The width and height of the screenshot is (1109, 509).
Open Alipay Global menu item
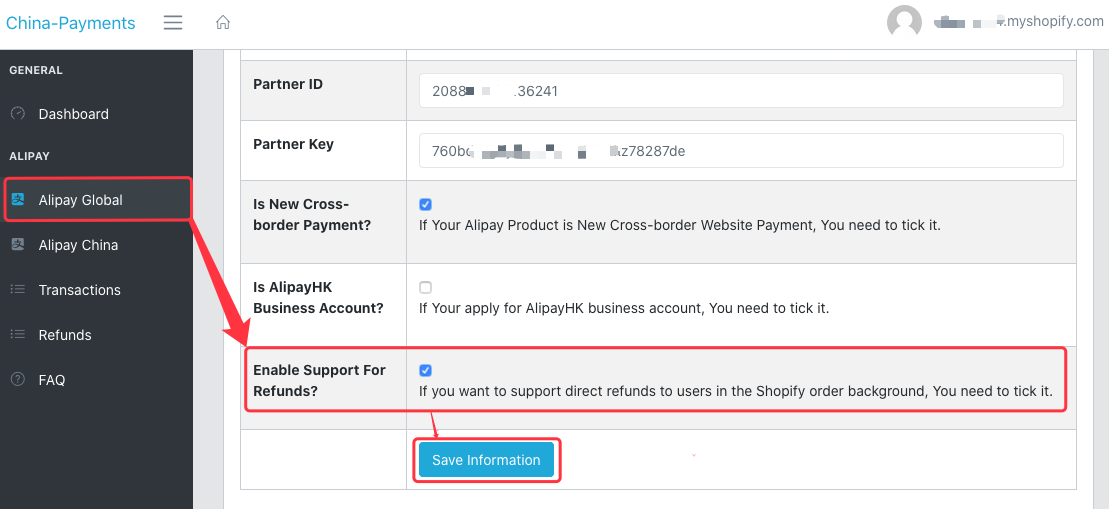coord(96,200)
